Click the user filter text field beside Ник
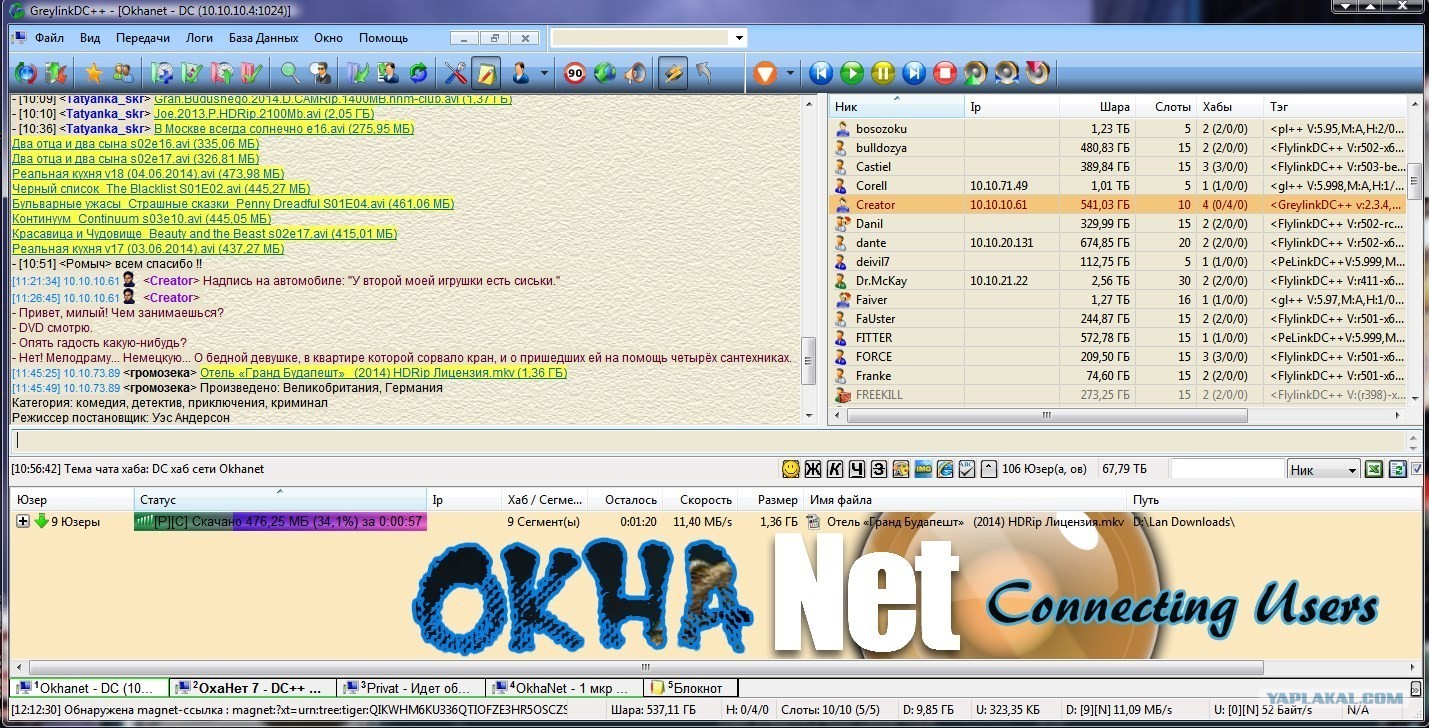This screenshot has width=1429, height=728. click(x=1227, y=469)
